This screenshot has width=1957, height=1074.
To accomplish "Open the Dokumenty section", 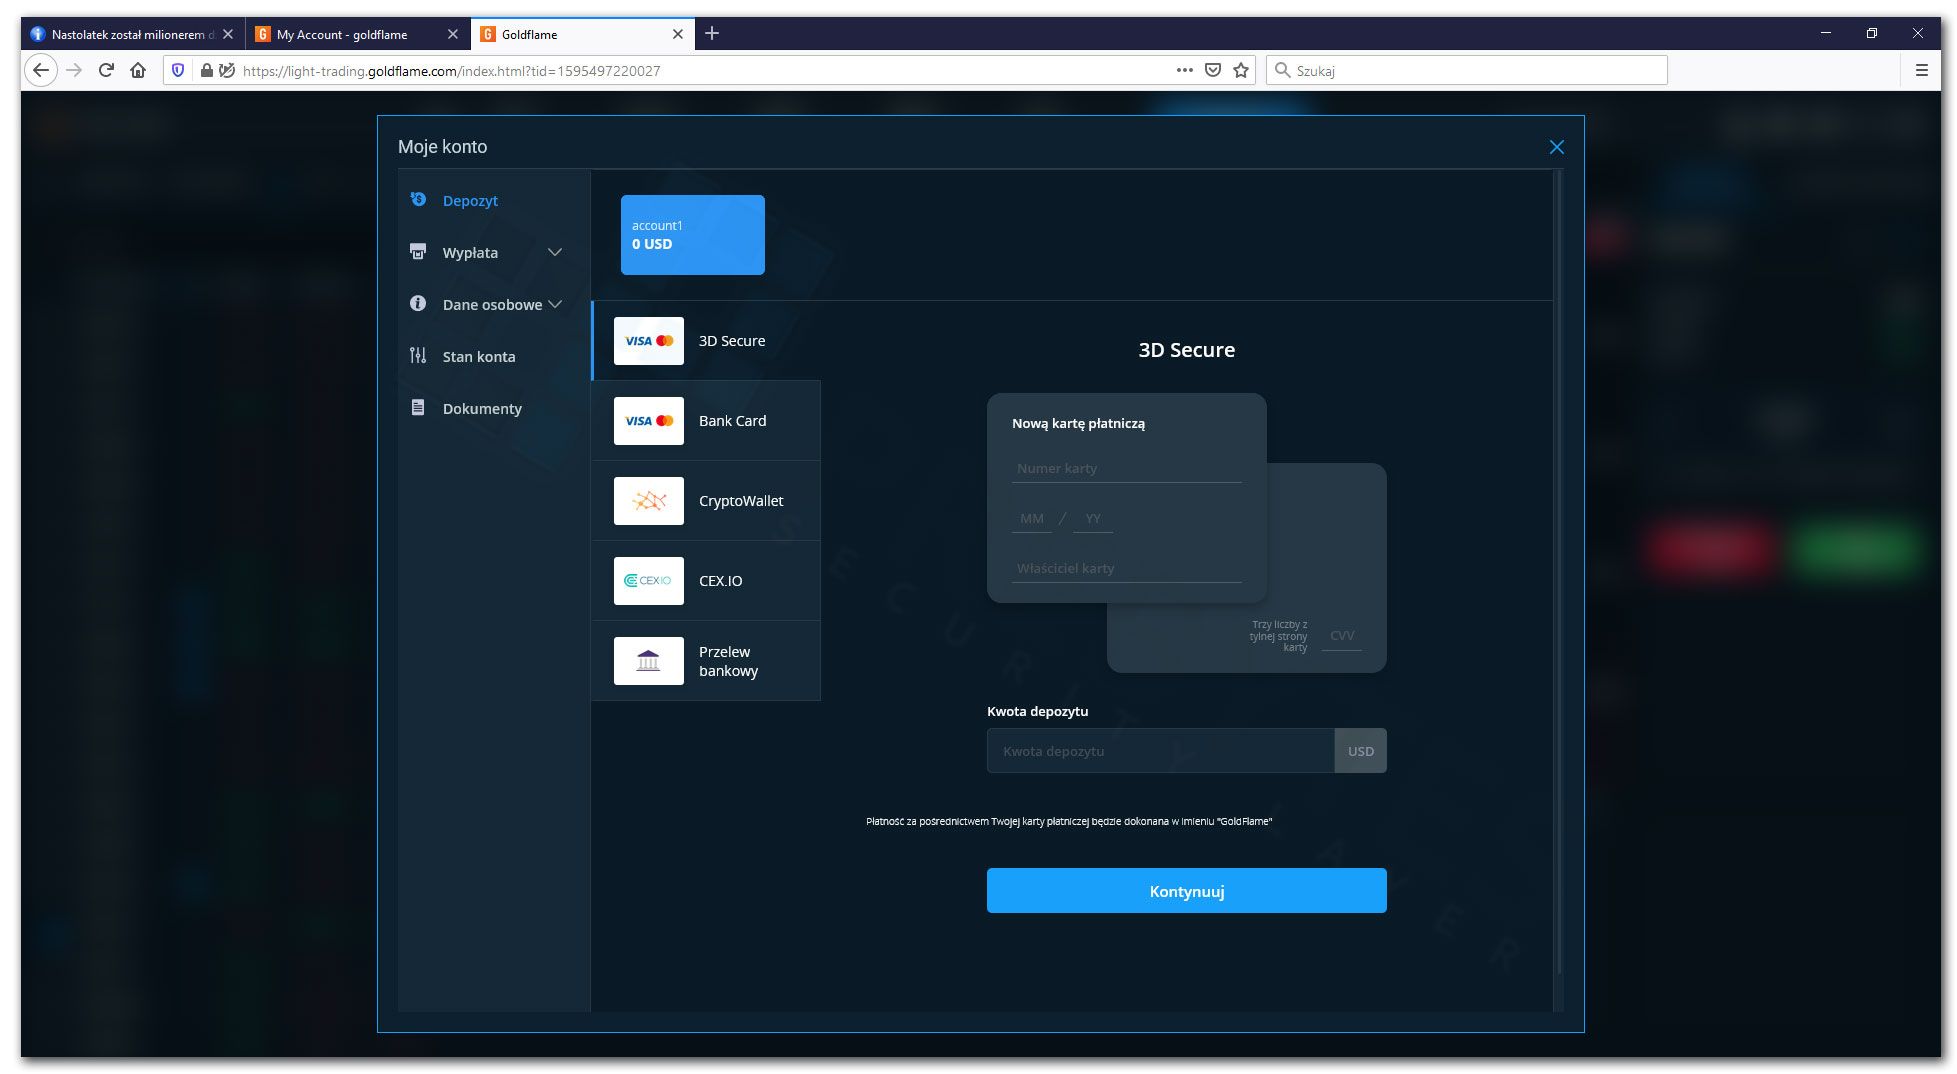I will [x=482, y=408].
